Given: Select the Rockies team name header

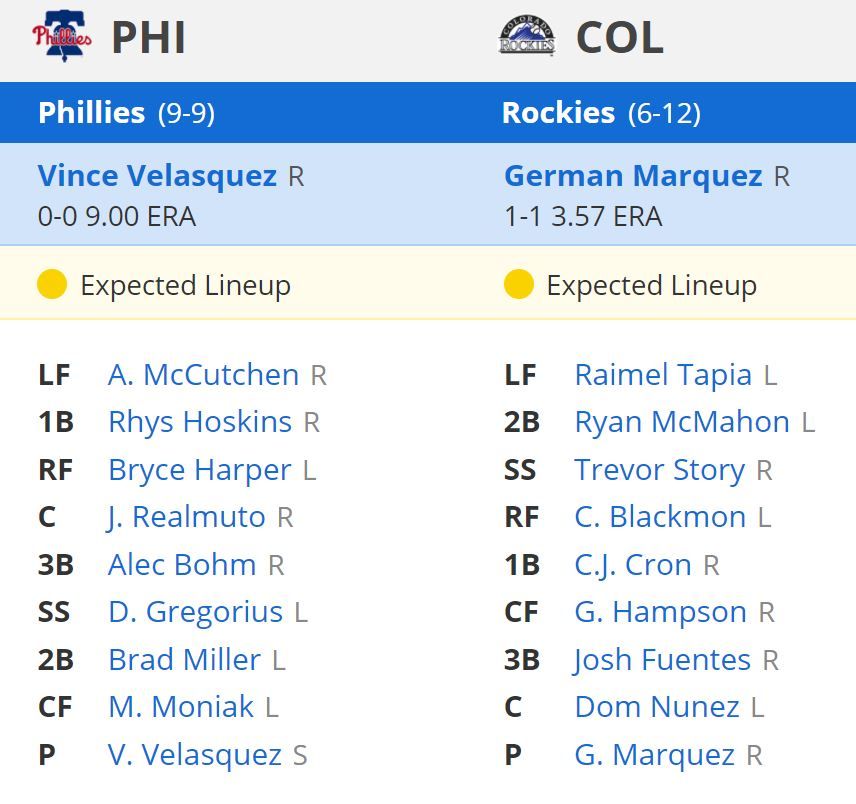Looking at the screenshot, I should click(x=558, y=112).
